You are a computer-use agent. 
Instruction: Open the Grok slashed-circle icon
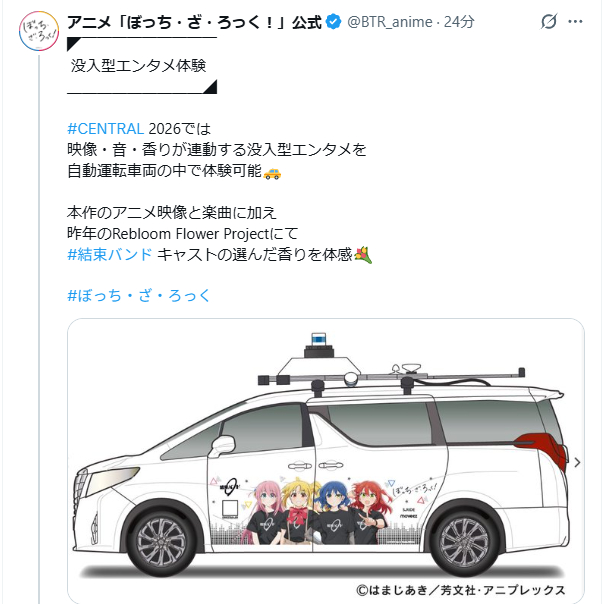tap(548, 21)
